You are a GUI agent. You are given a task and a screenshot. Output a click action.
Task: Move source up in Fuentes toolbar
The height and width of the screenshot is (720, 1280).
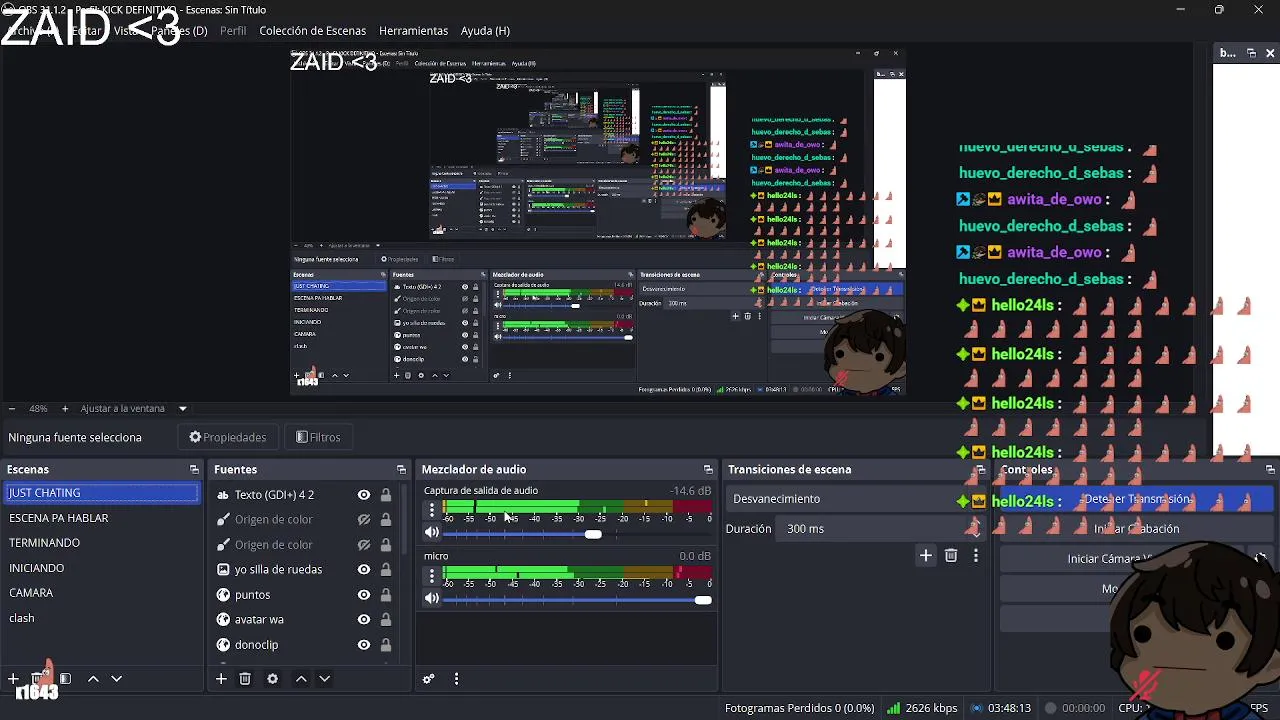pyautogui.click(x=301, y=679)
